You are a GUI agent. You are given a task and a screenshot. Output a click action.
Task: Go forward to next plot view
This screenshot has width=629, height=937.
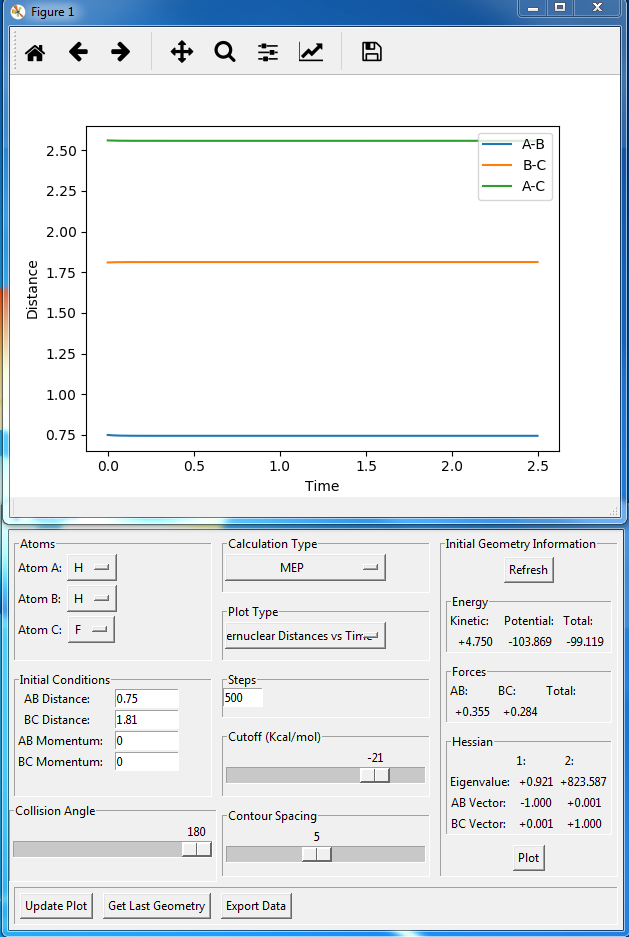[x=121, y=53]
